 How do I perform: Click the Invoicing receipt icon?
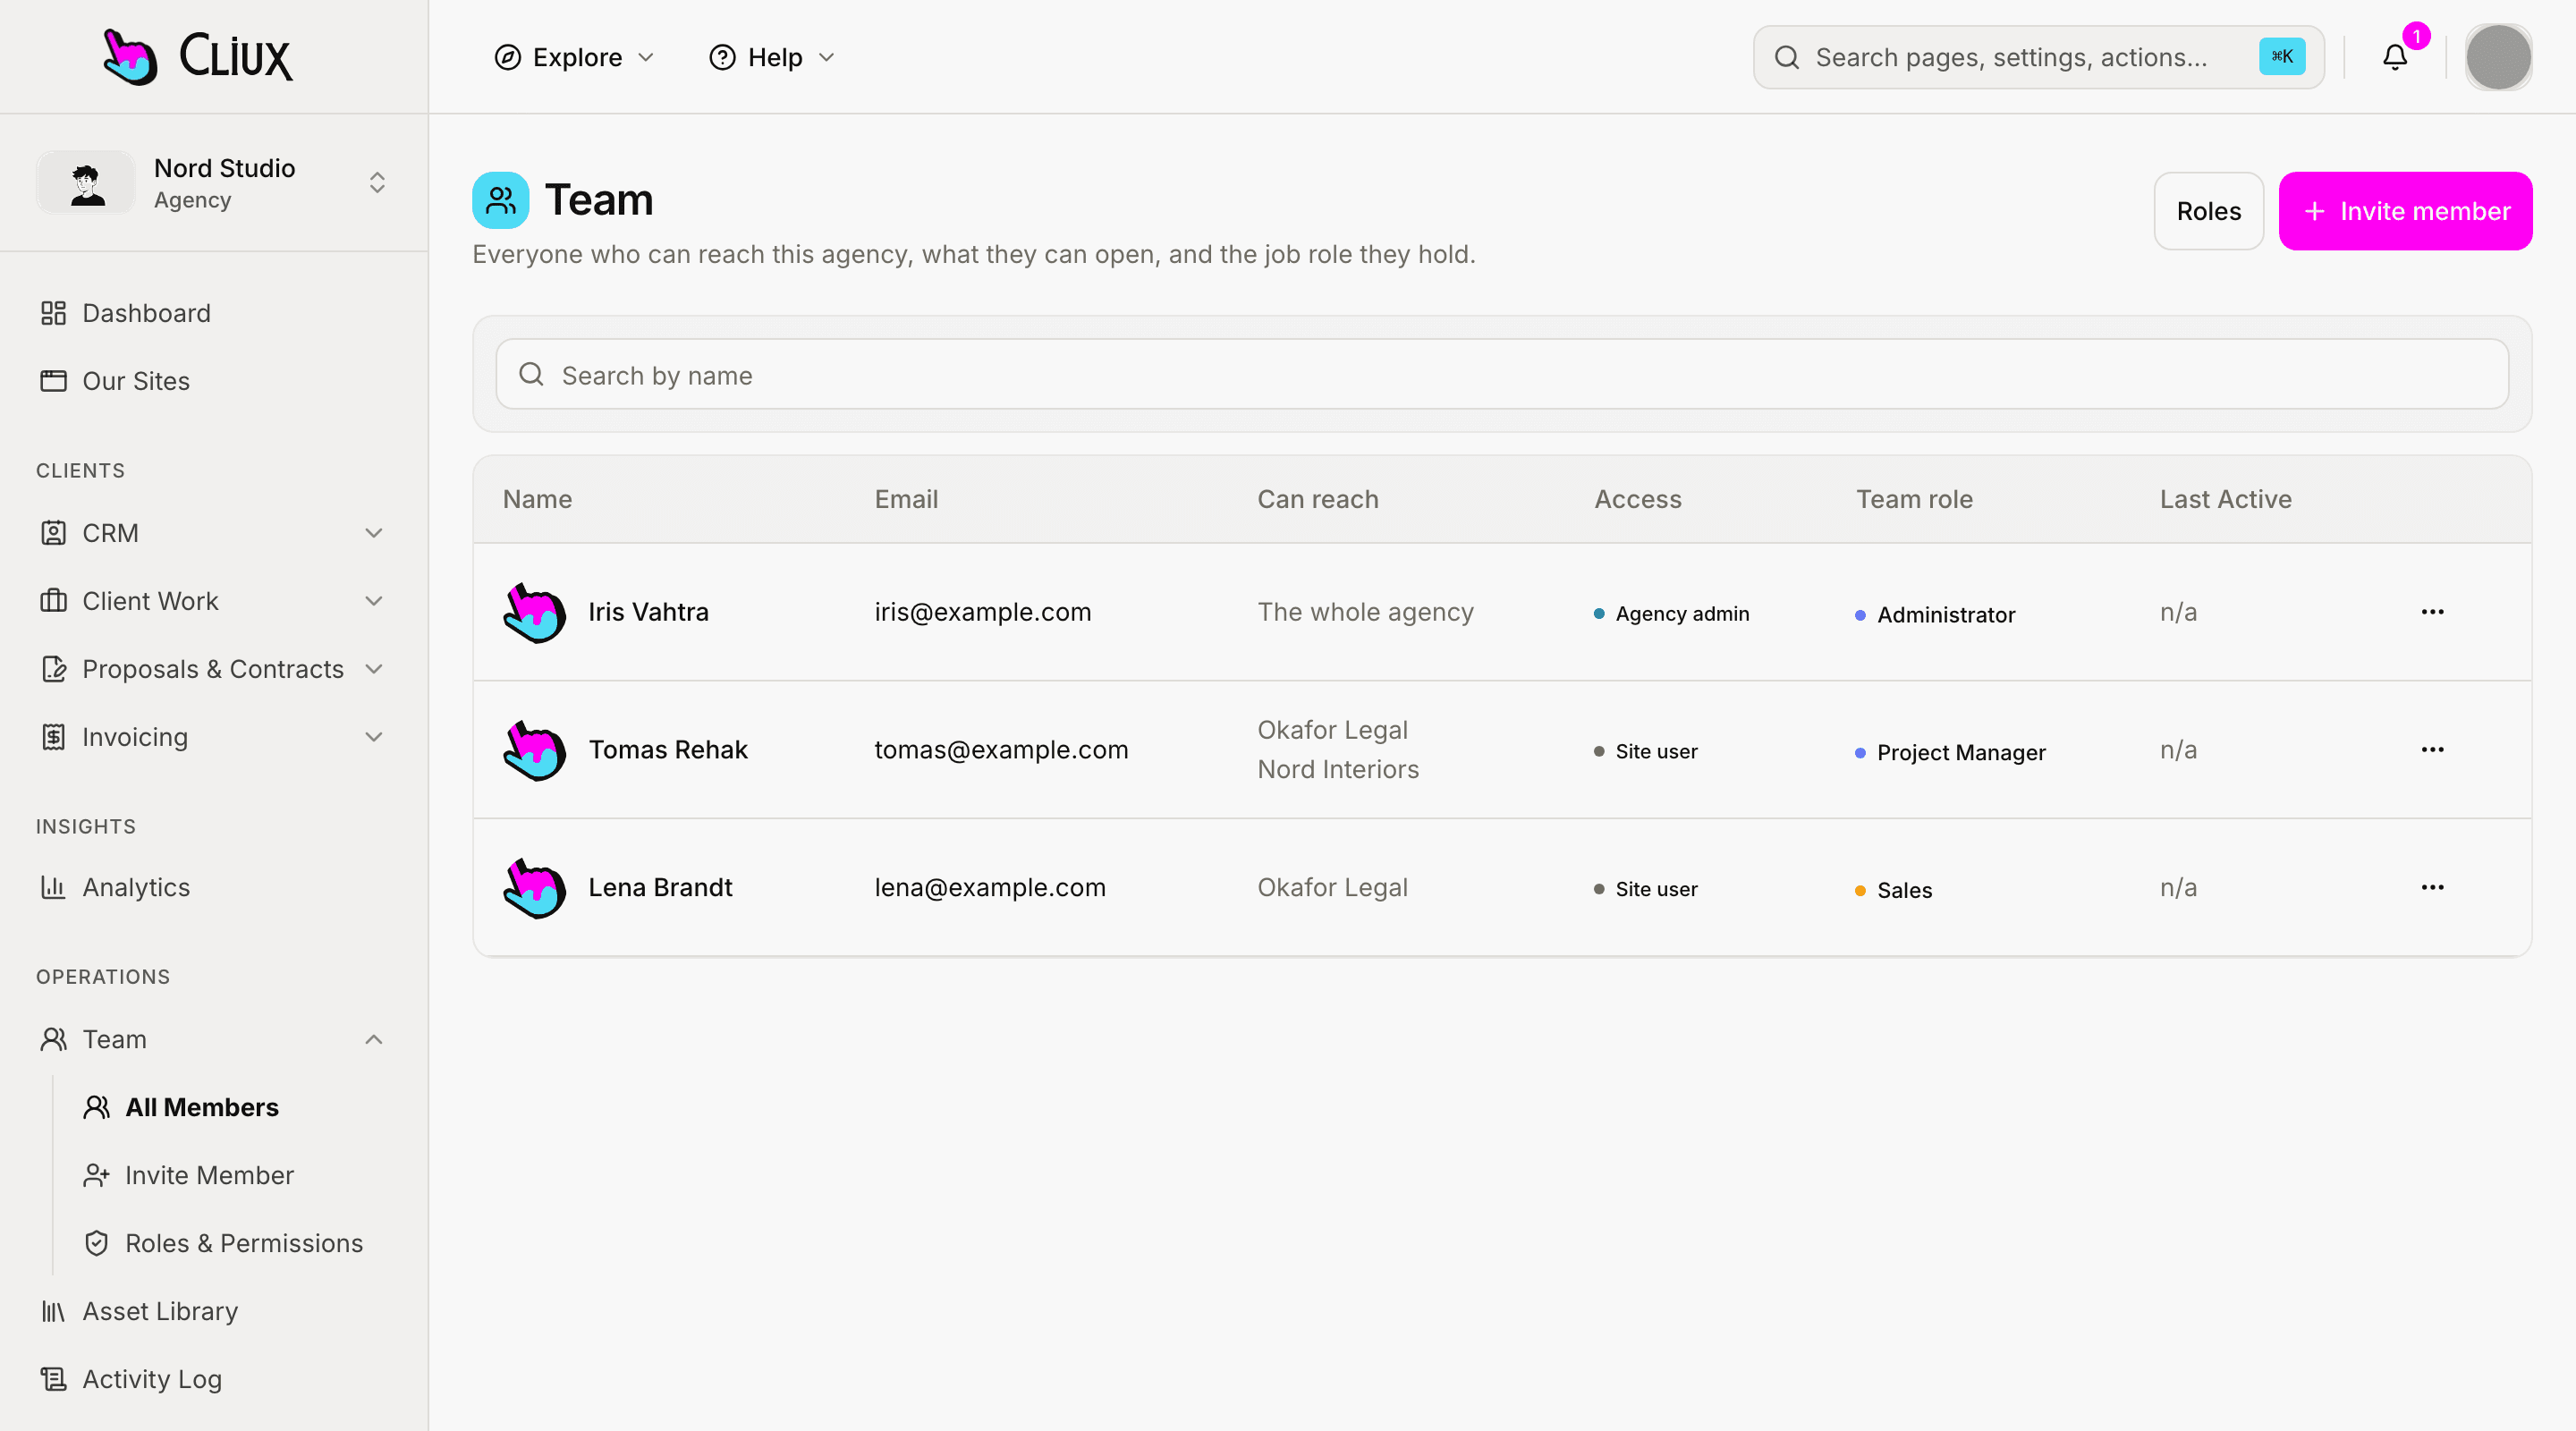53,737
